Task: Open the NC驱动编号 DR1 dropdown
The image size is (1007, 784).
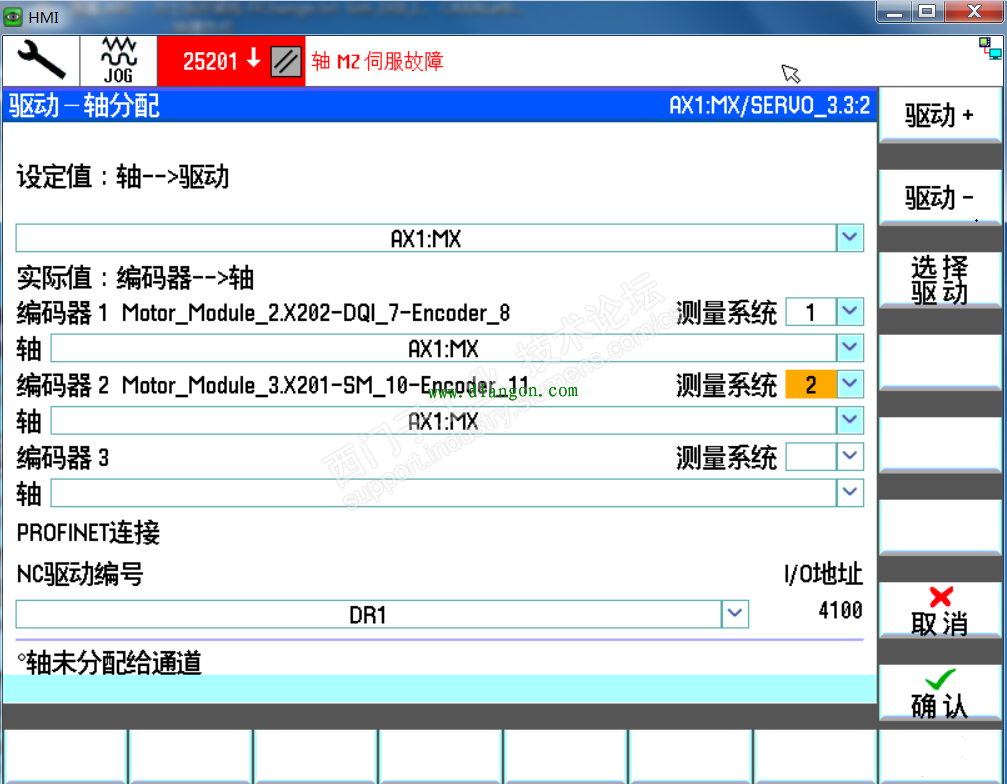Action: 733,614
